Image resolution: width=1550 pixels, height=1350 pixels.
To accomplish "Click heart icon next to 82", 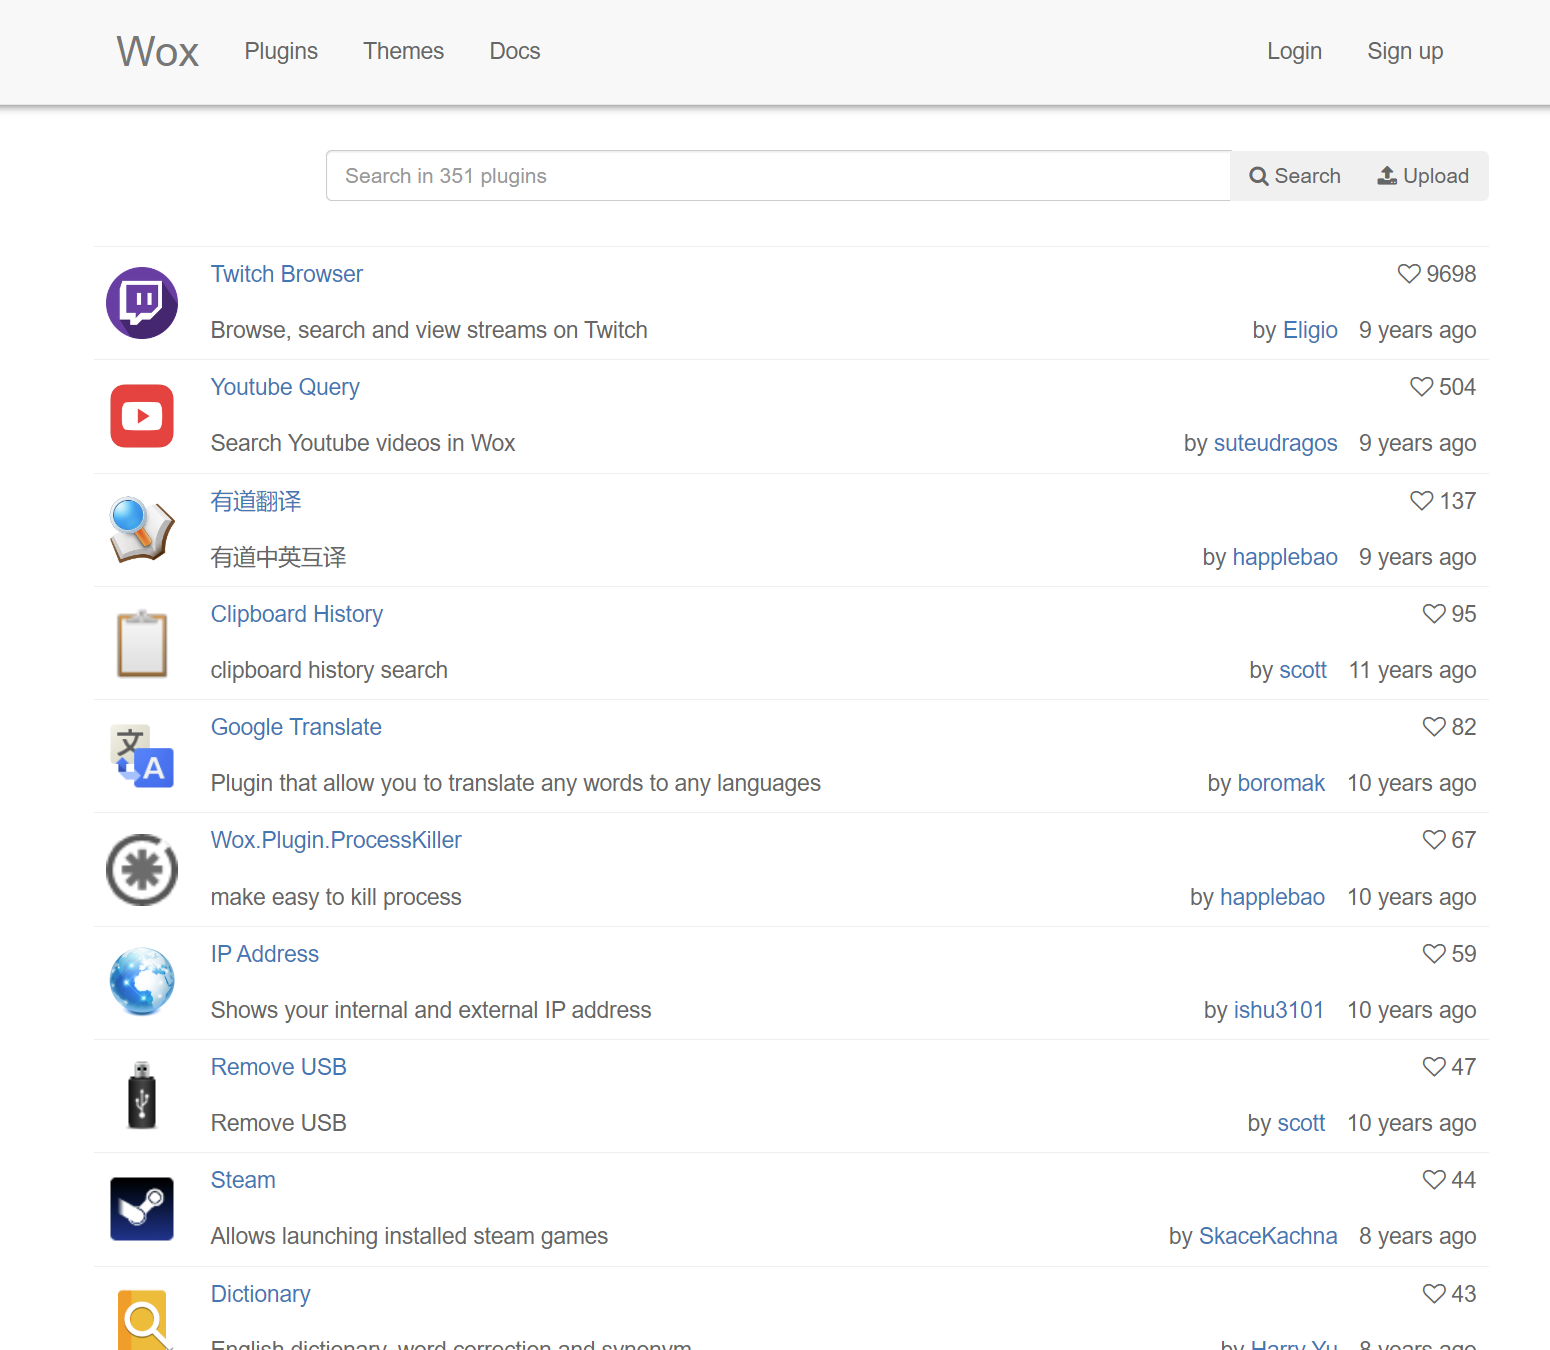I will click(1434, 727).
